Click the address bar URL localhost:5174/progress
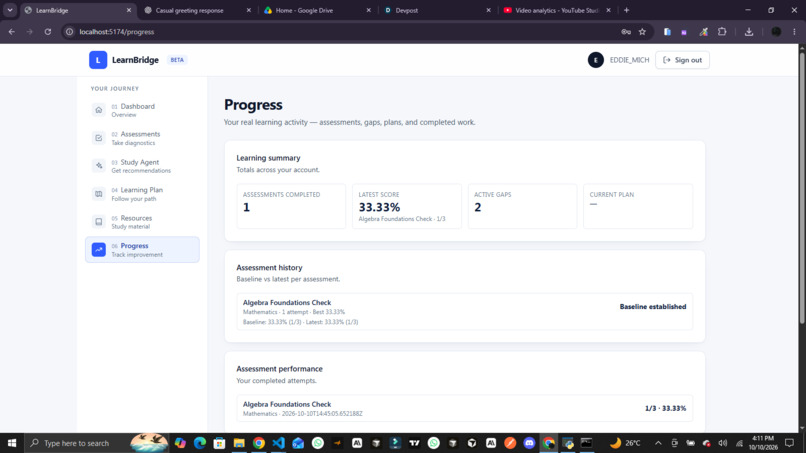Image resolution: width=806 pixels, height=453 pixels. coord(117,31)
